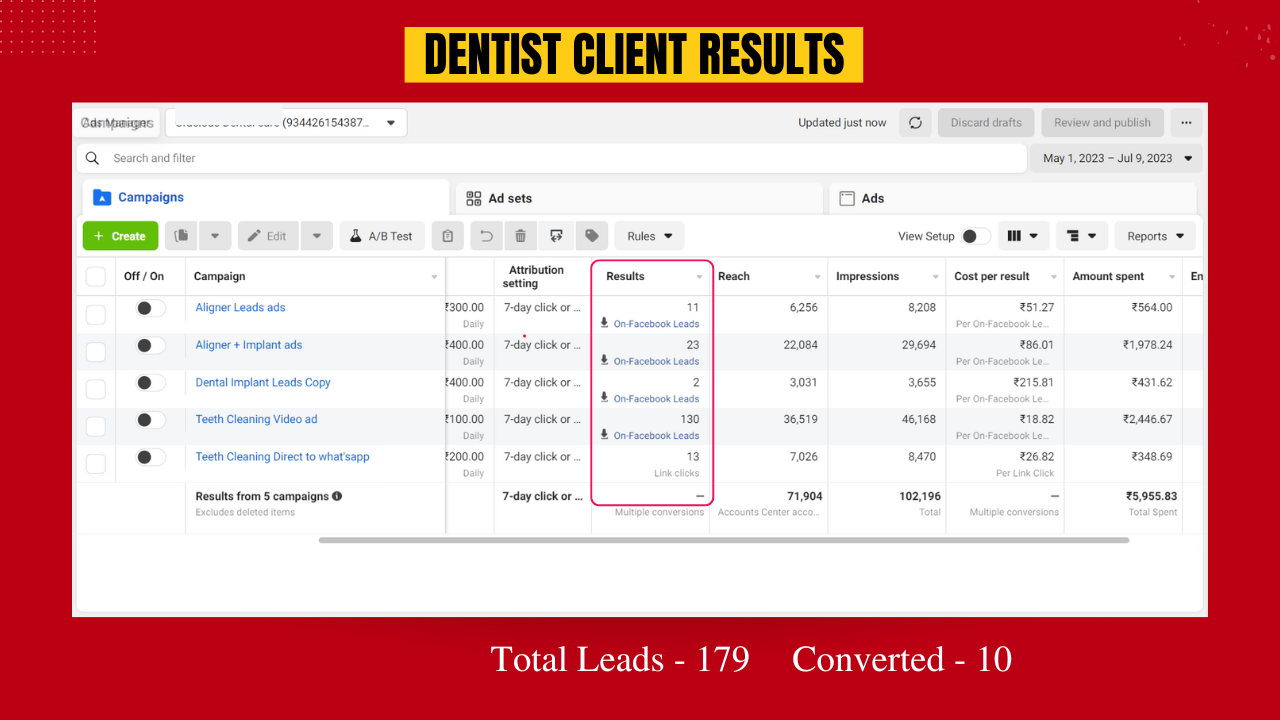Screen dimensions: 1280x720
Task: Toggle the View Setup switch
Action: click(975, 236)
